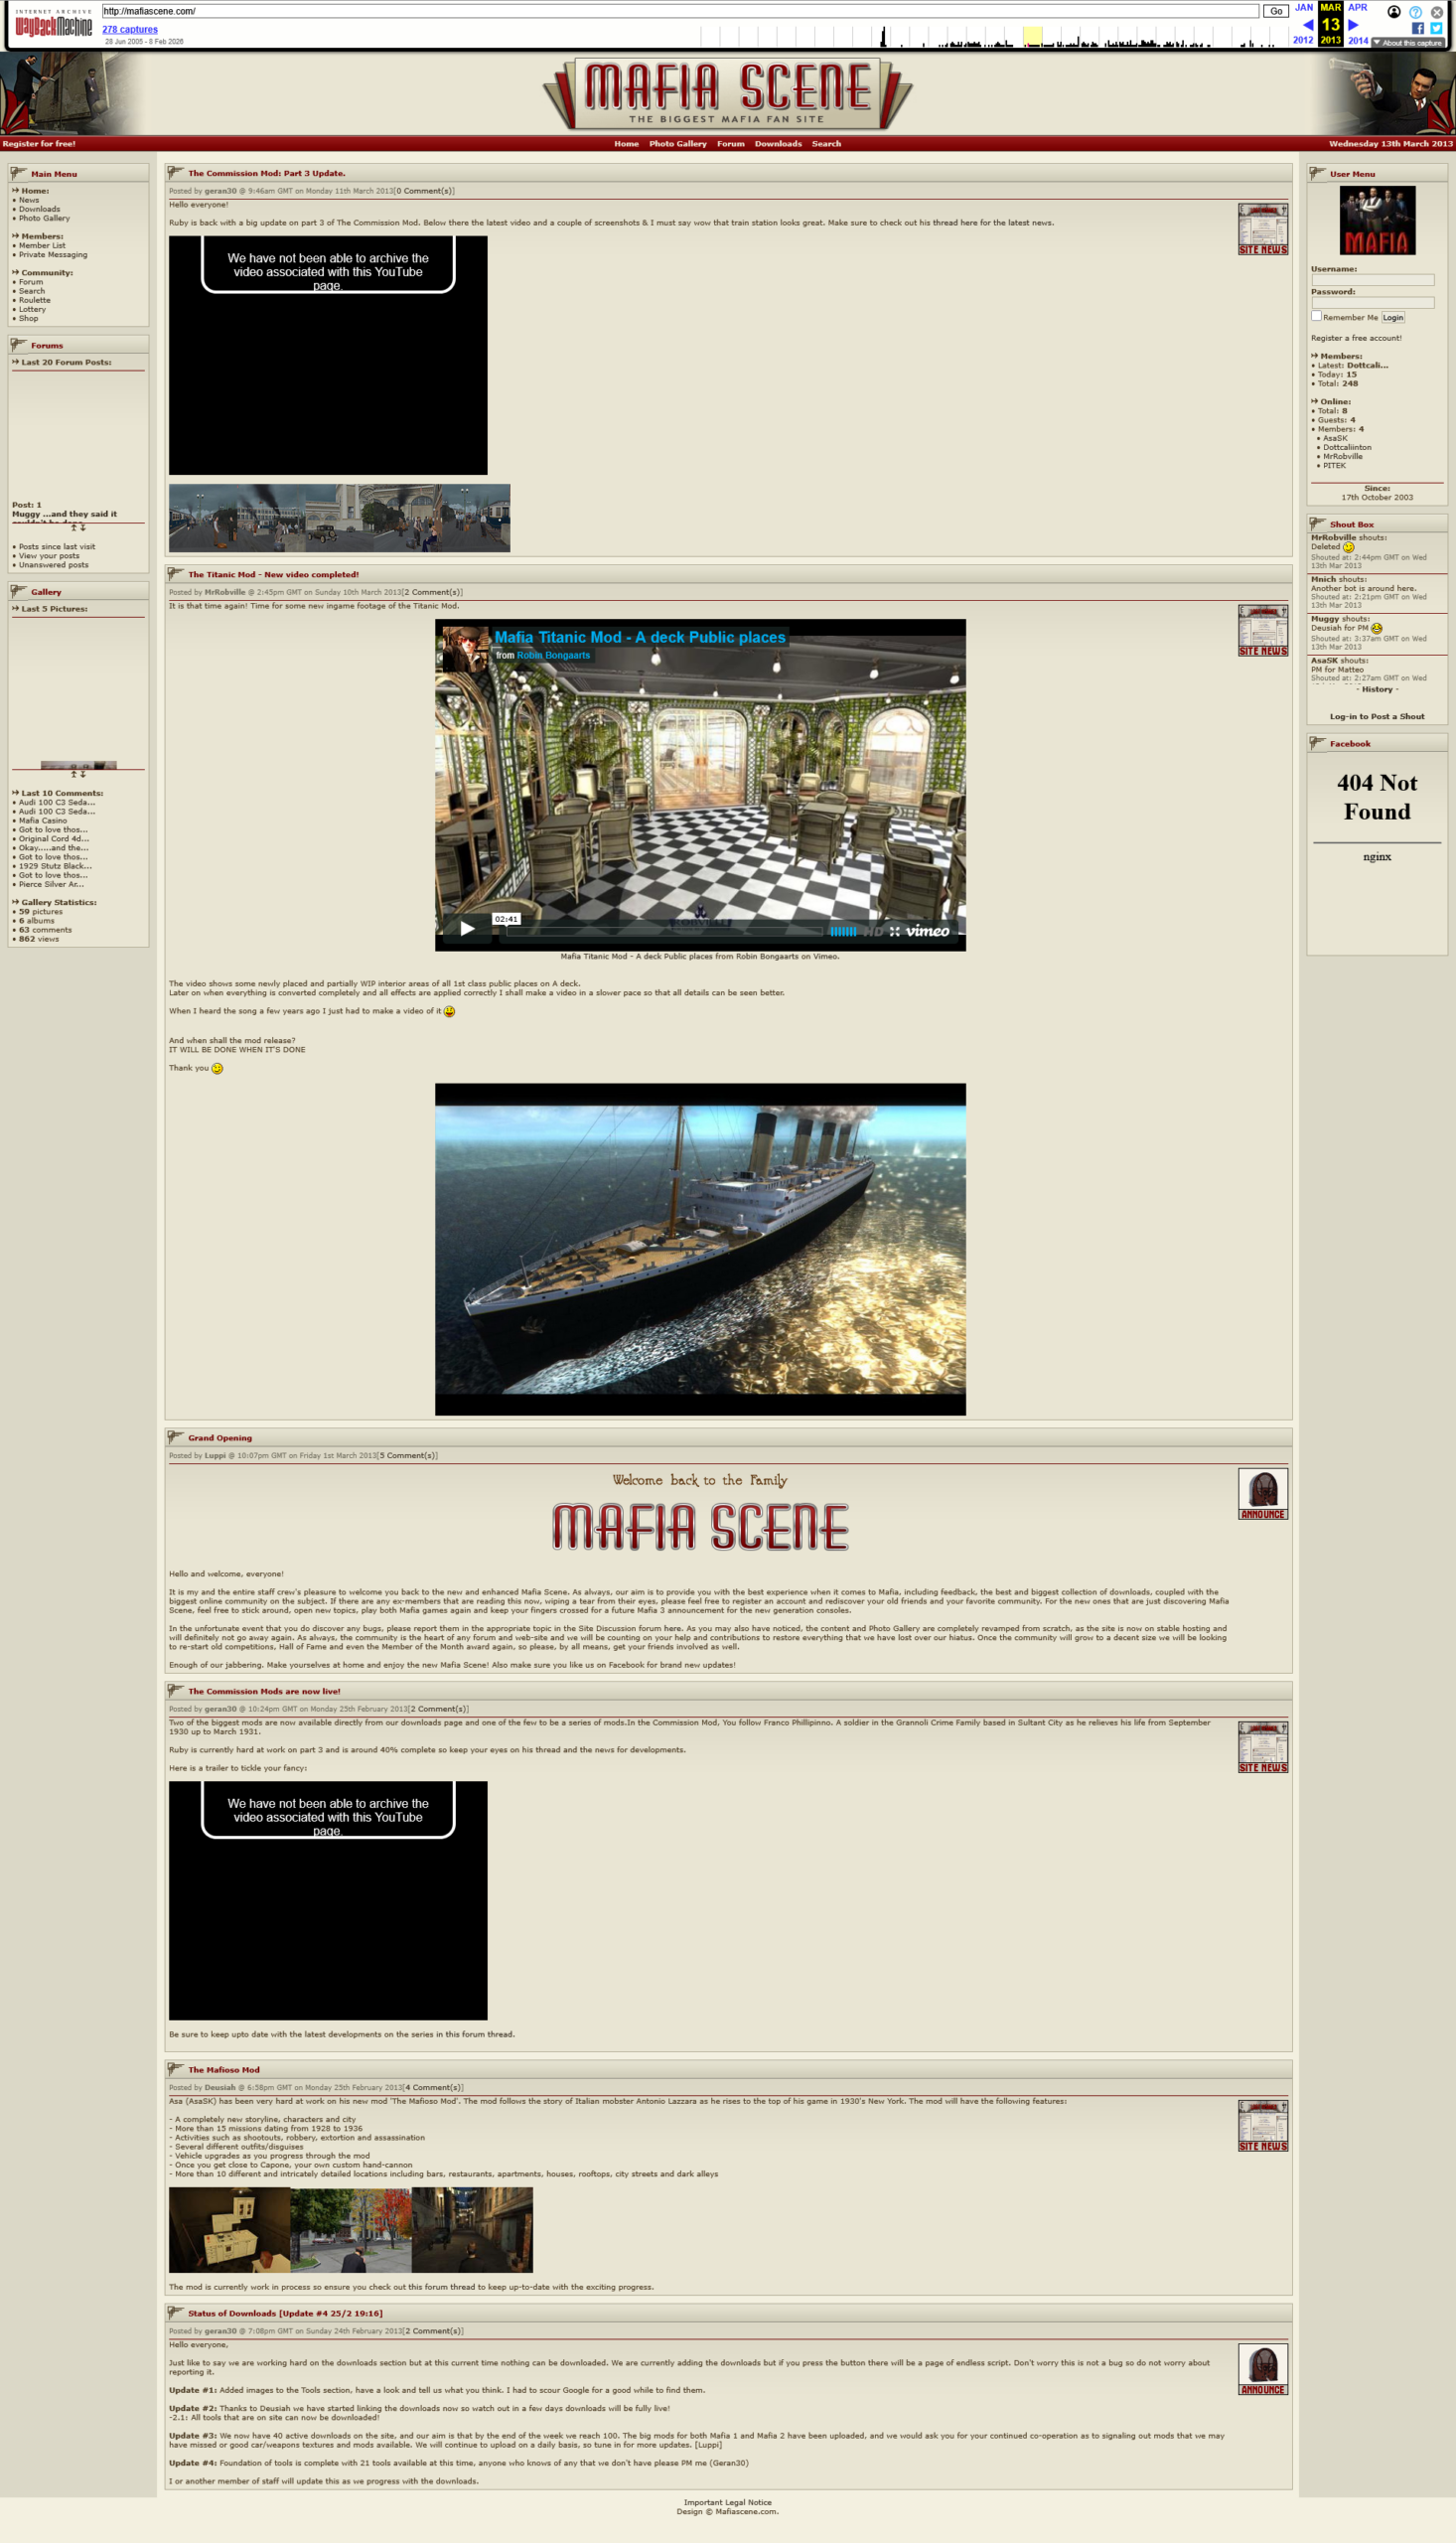Click the Login button
This screenshot has height=2543, width=1456.
pos(1393,317)
